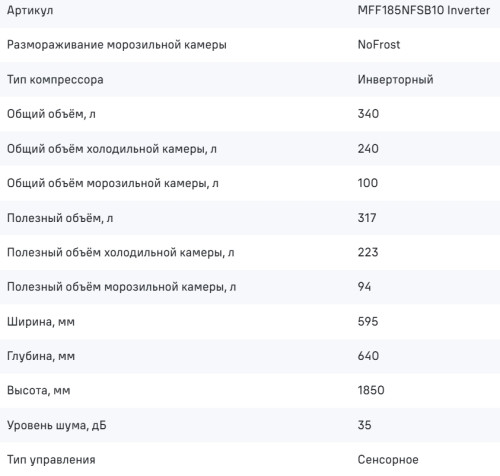Click the Уровень шума, дБ label
The image size is (500, 476).
[x=57, y=426]
